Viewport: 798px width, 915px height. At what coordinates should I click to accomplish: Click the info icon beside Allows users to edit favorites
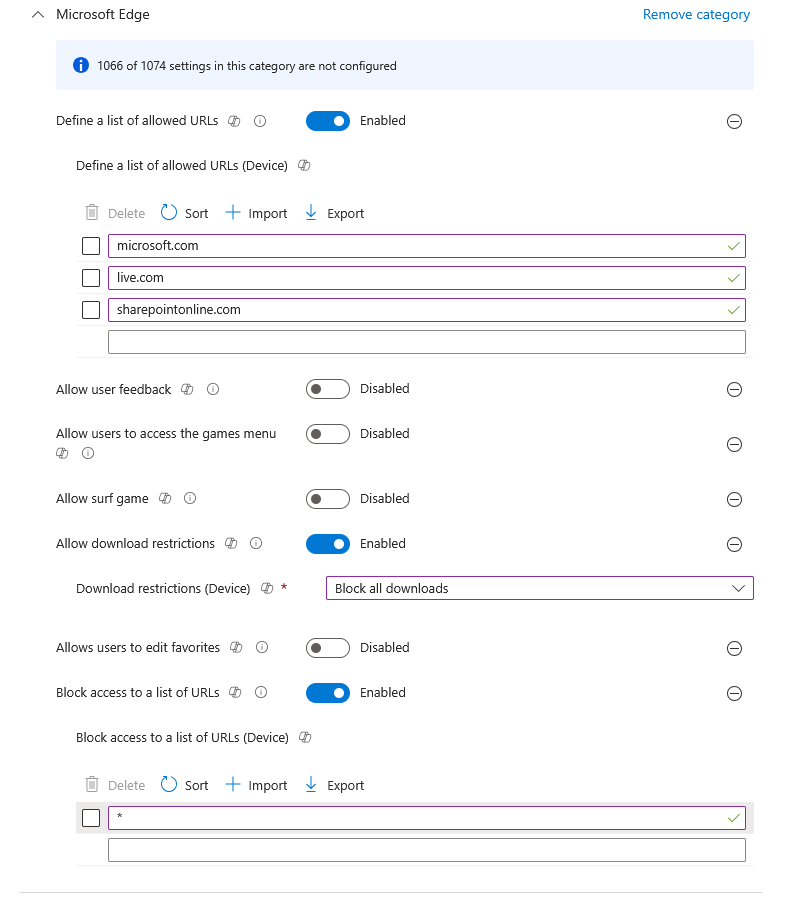[x=262, y=647]
